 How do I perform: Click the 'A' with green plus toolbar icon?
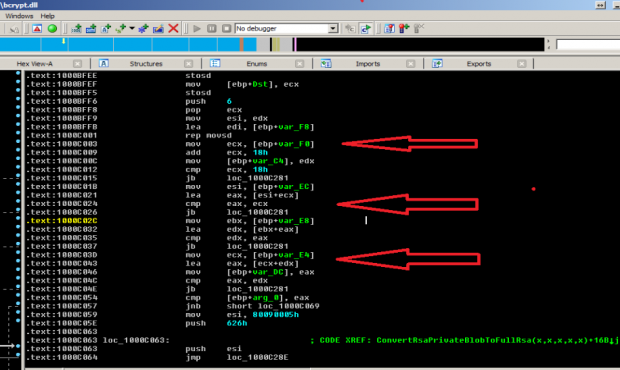click(106, 28)
